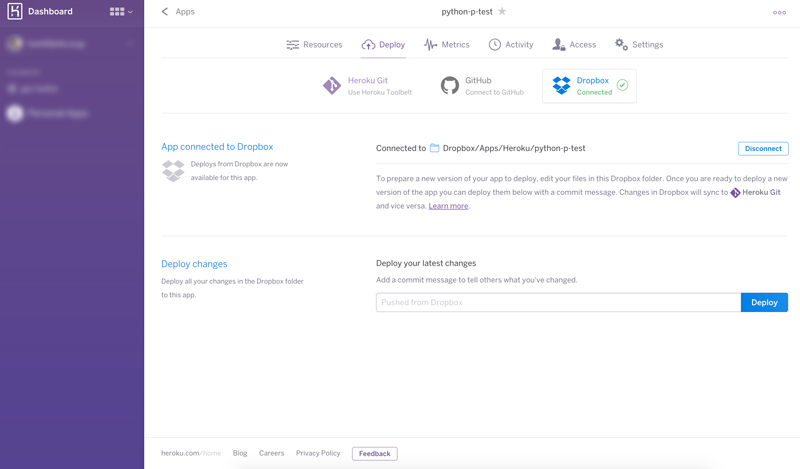Click the green Connected checkmark icon
This screenshot has width=800, height=469.
click(x=622, y=85)
